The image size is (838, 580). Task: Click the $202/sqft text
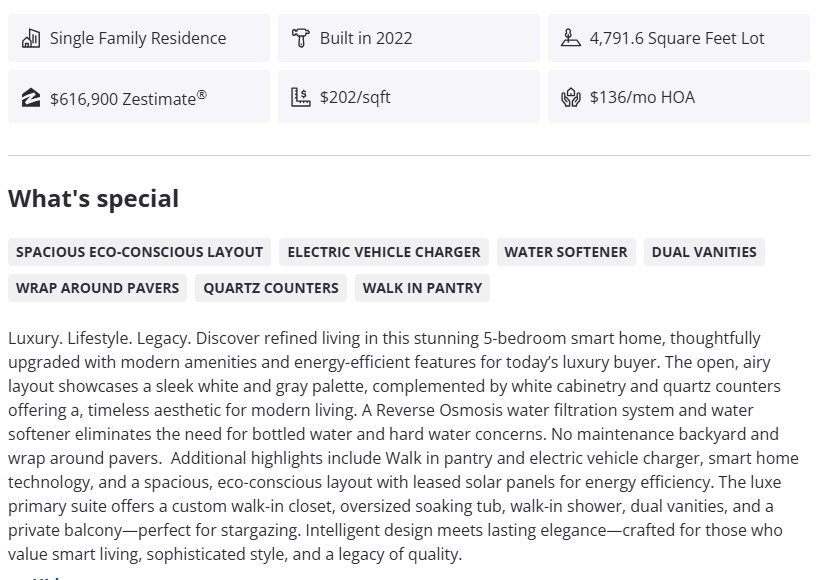[x=355, y=97]
